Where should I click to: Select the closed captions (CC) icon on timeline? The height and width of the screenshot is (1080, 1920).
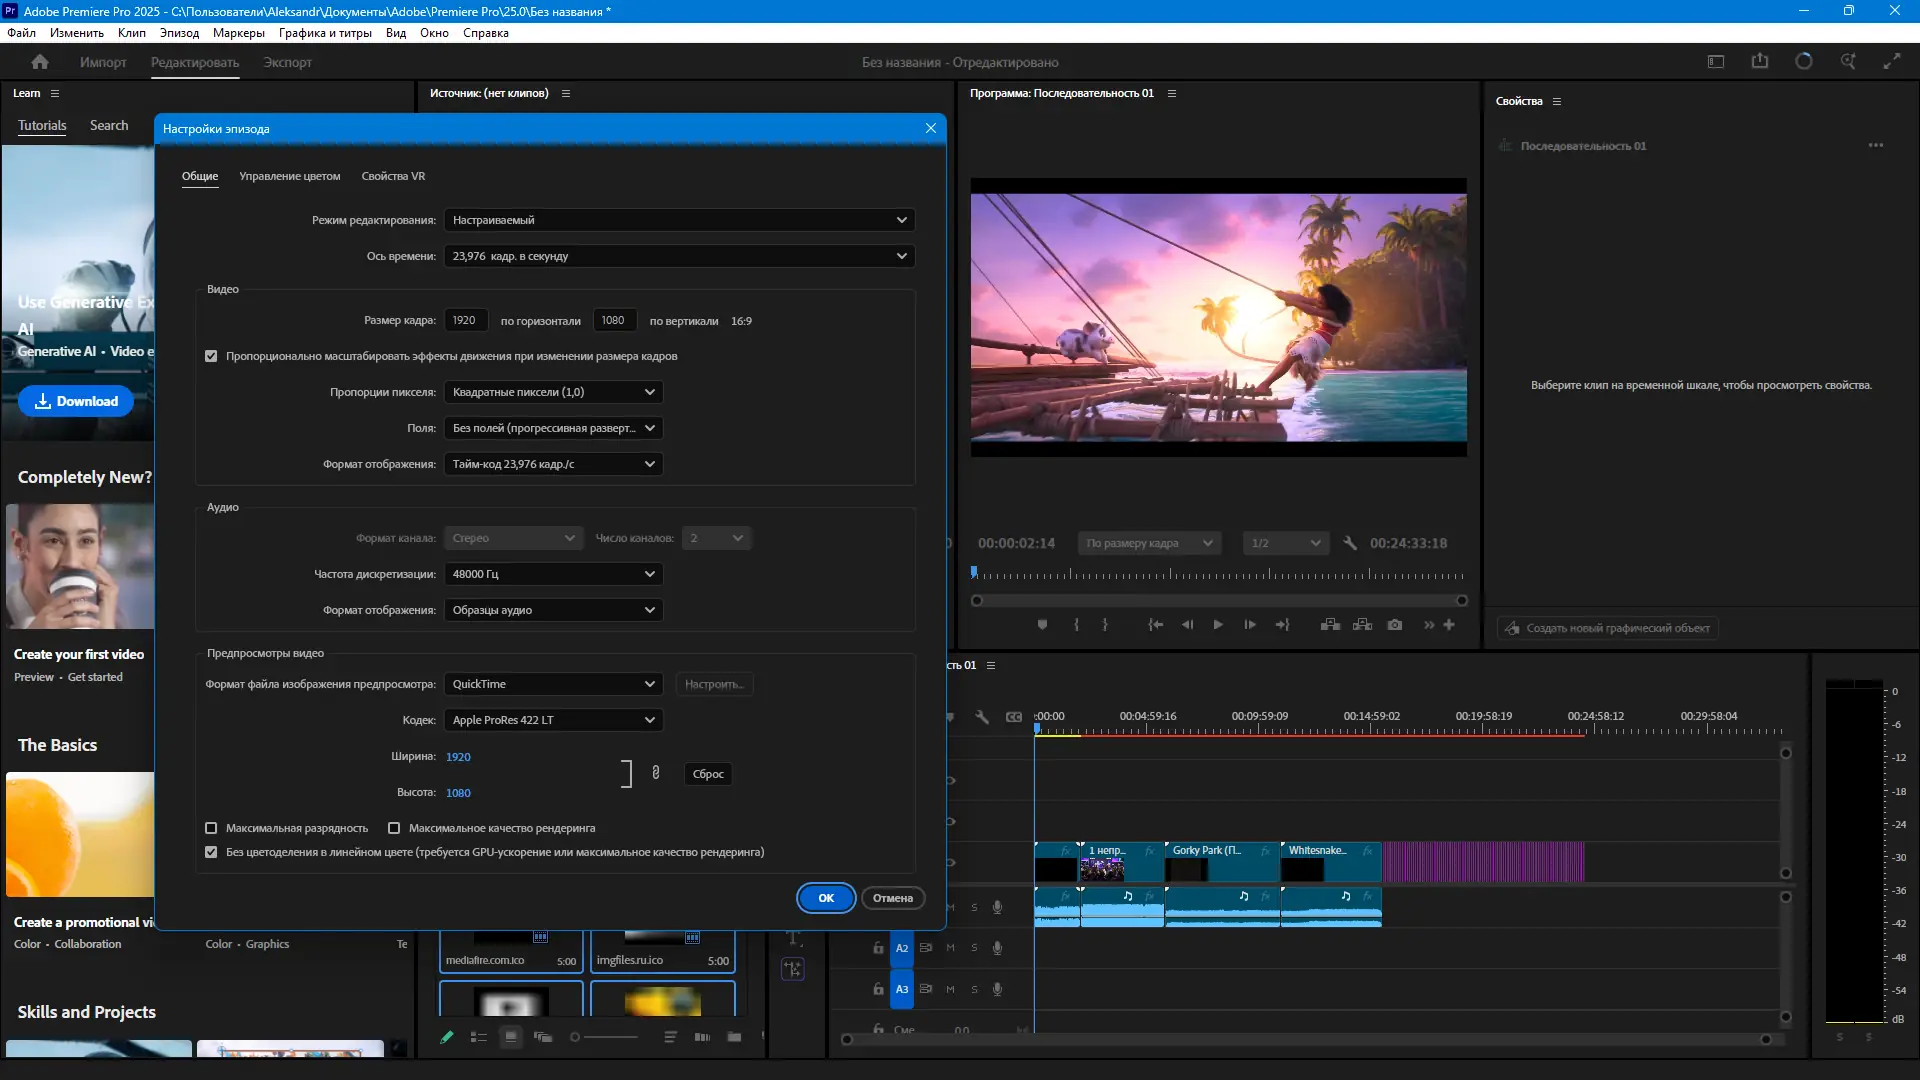tap(1014, 716)
